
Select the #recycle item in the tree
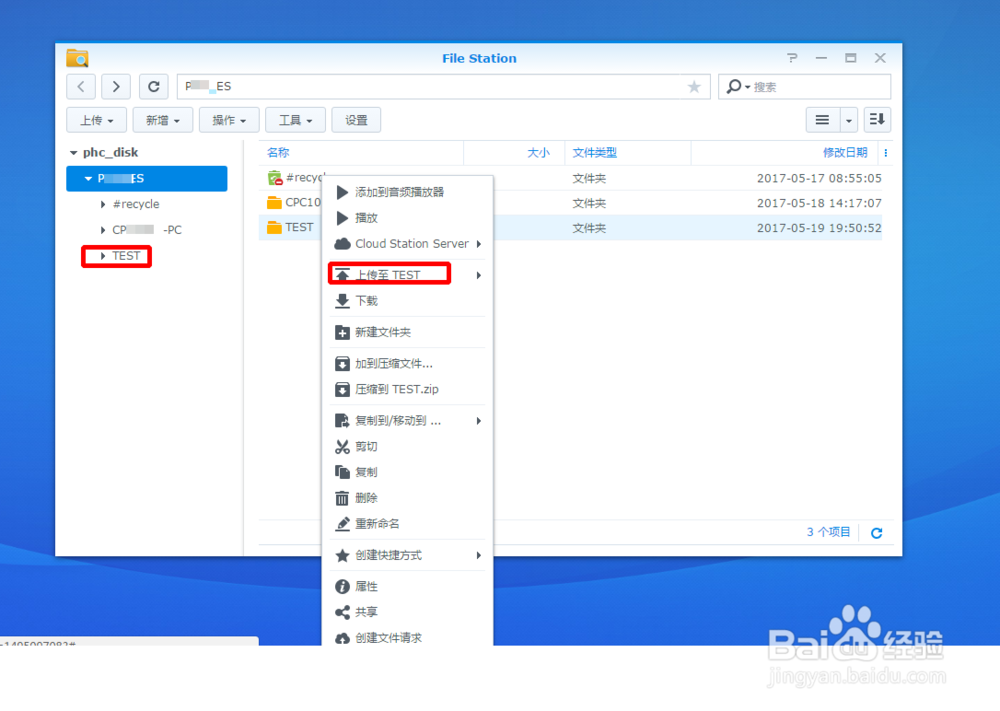[136, 204]
